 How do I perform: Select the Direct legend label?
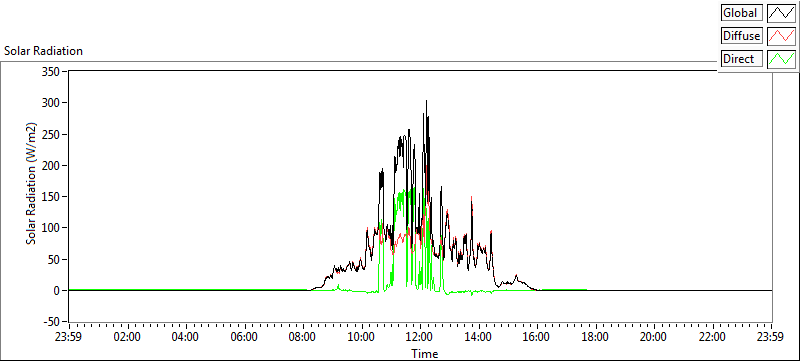click(741, 59)
